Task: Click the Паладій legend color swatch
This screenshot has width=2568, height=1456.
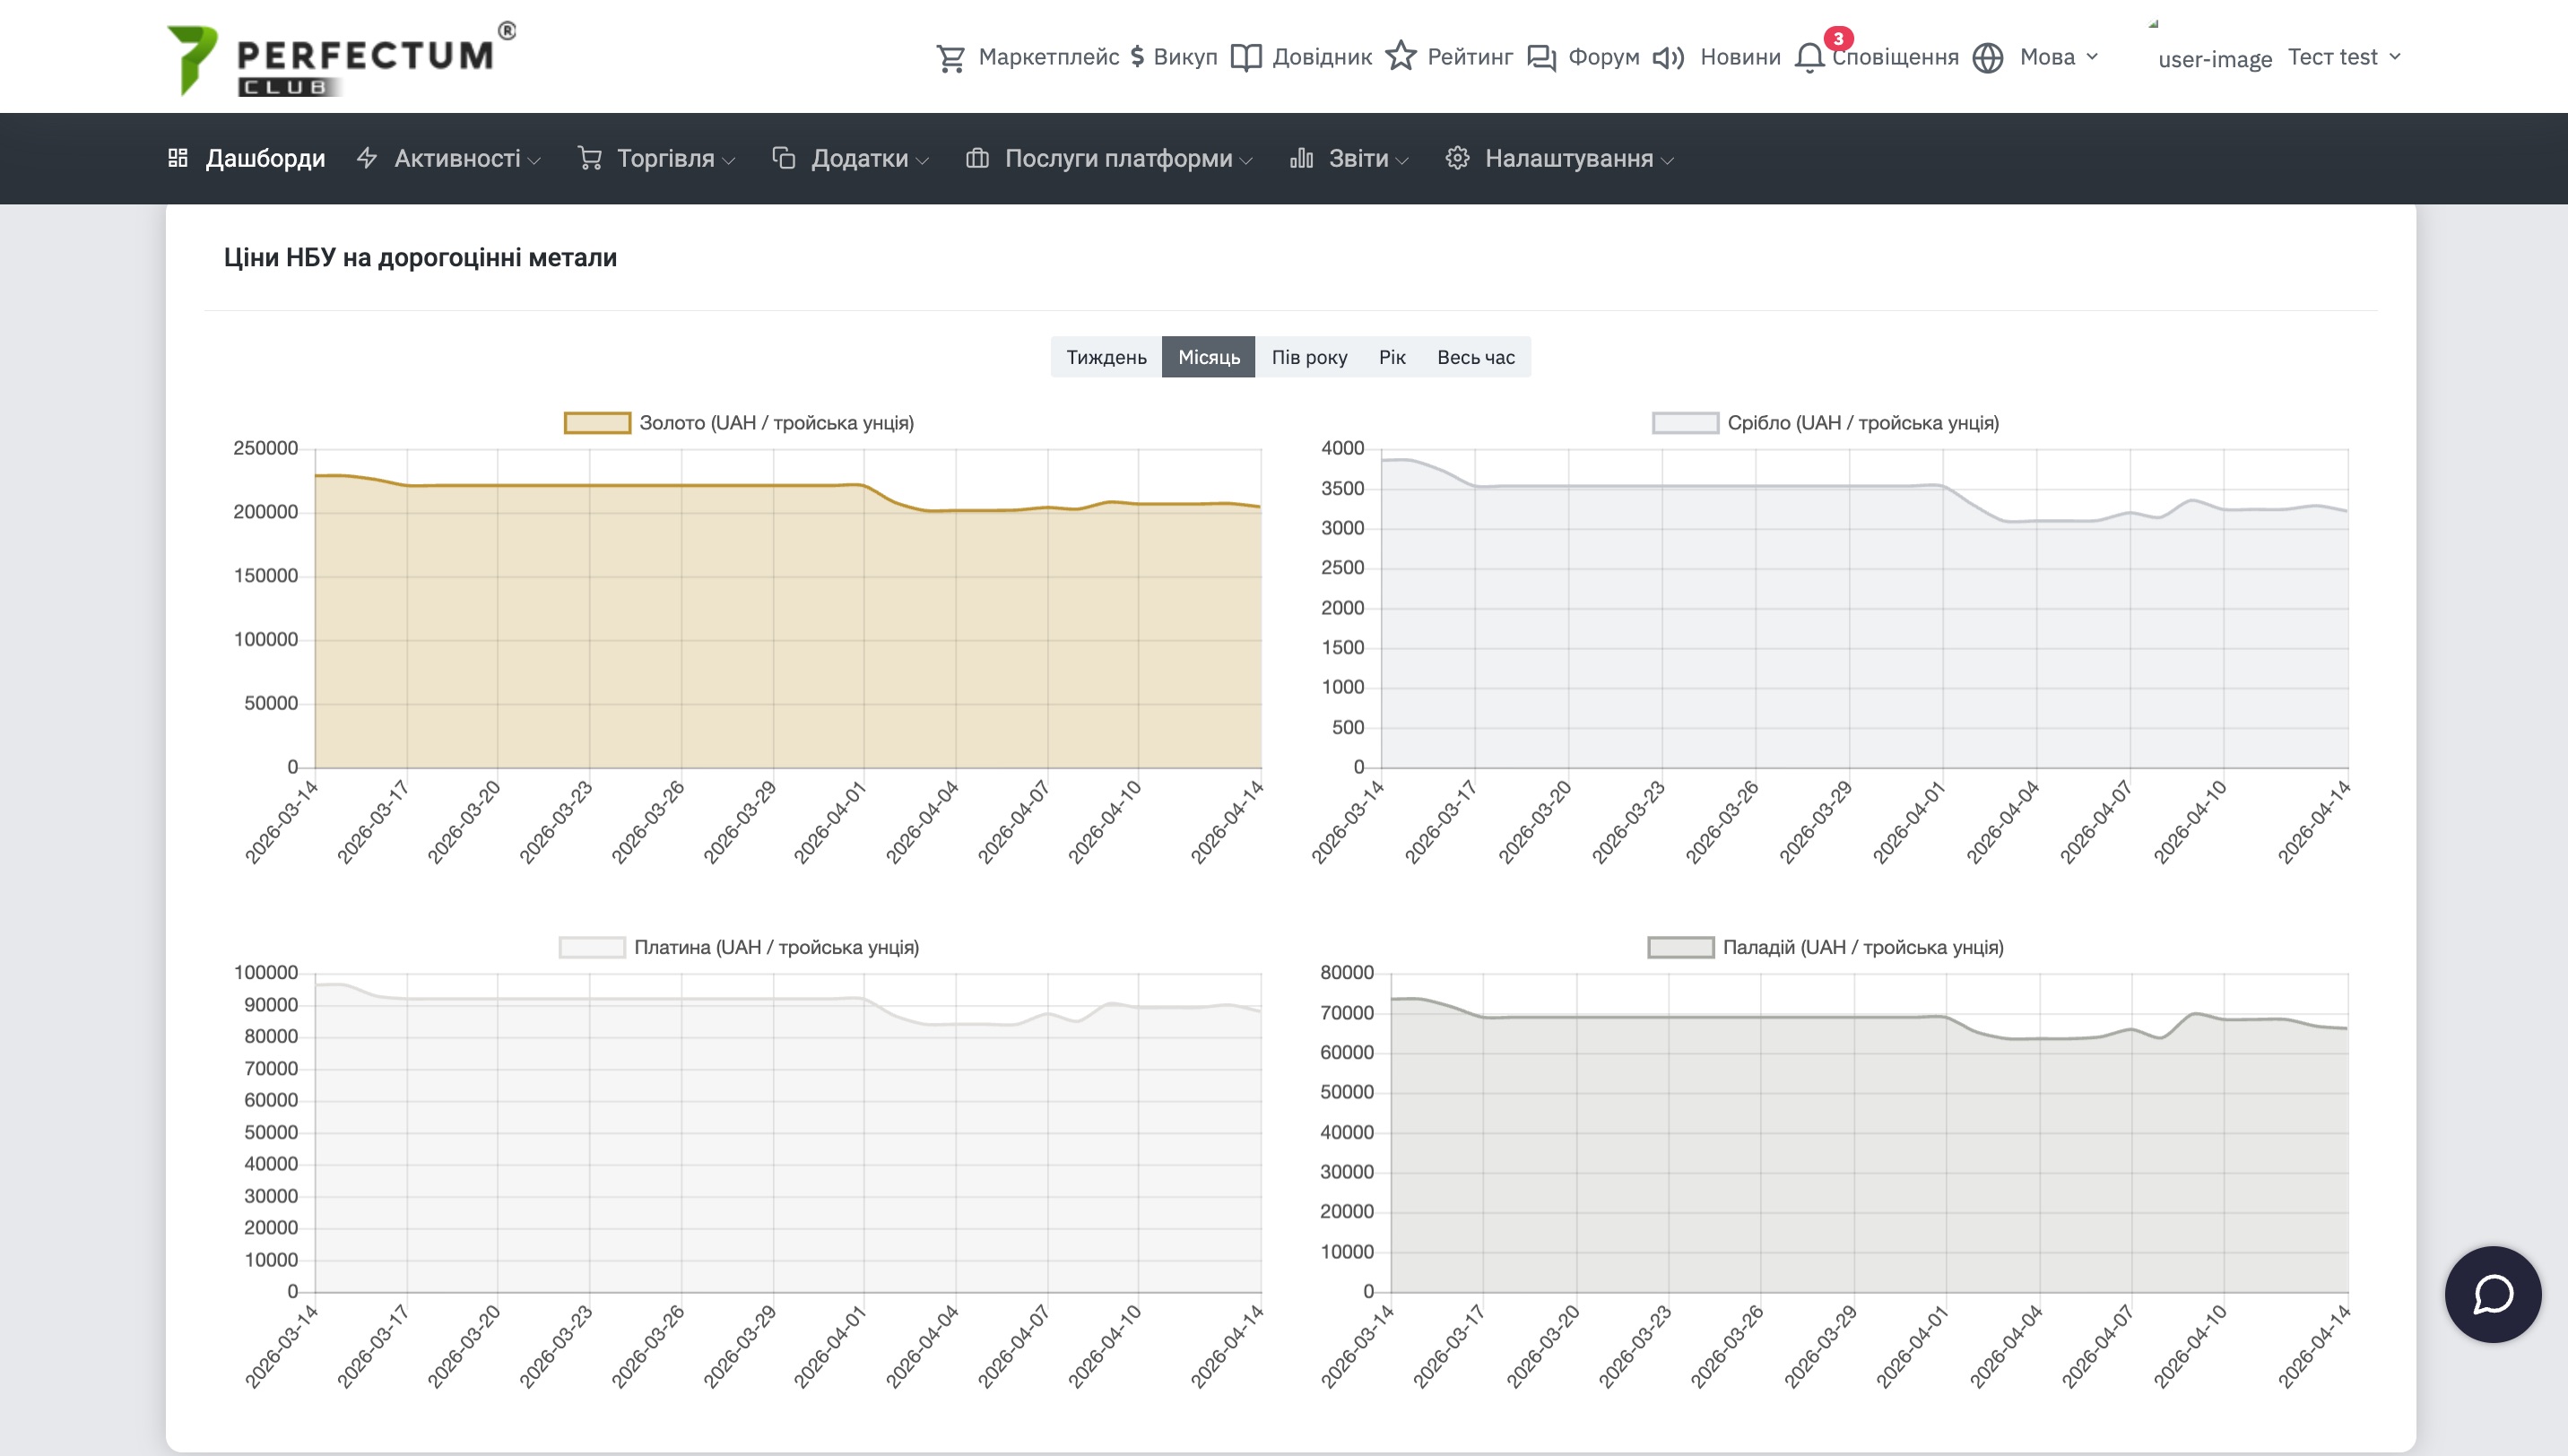Action: point(1680,947)
